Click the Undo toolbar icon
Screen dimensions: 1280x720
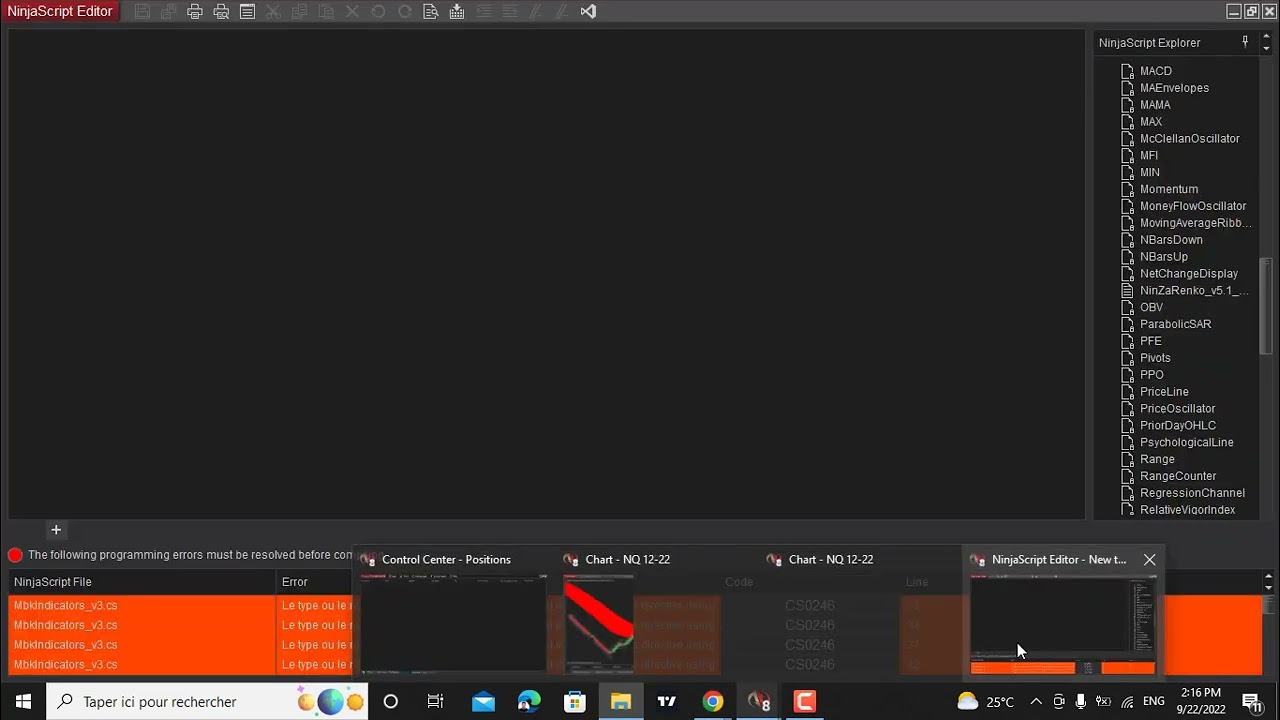coord(378,12)
